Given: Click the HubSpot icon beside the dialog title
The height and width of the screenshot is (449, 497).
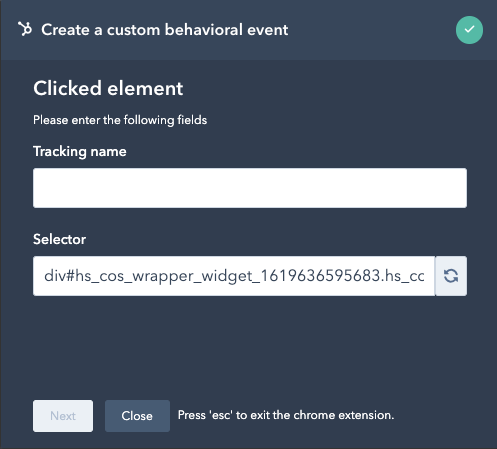Looking at the screenshot, I should 25,29.
